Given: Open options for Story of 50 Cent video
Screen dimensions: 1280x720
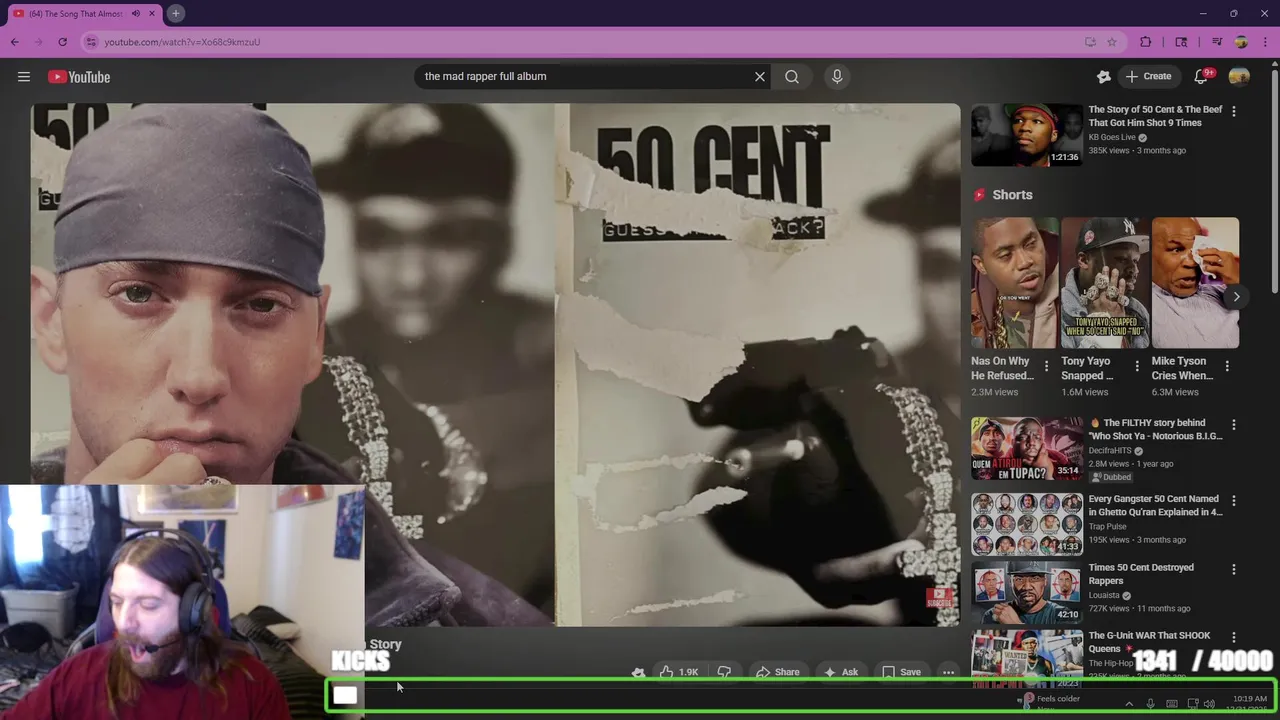Looking at the screenshot, I should 1233,111.
